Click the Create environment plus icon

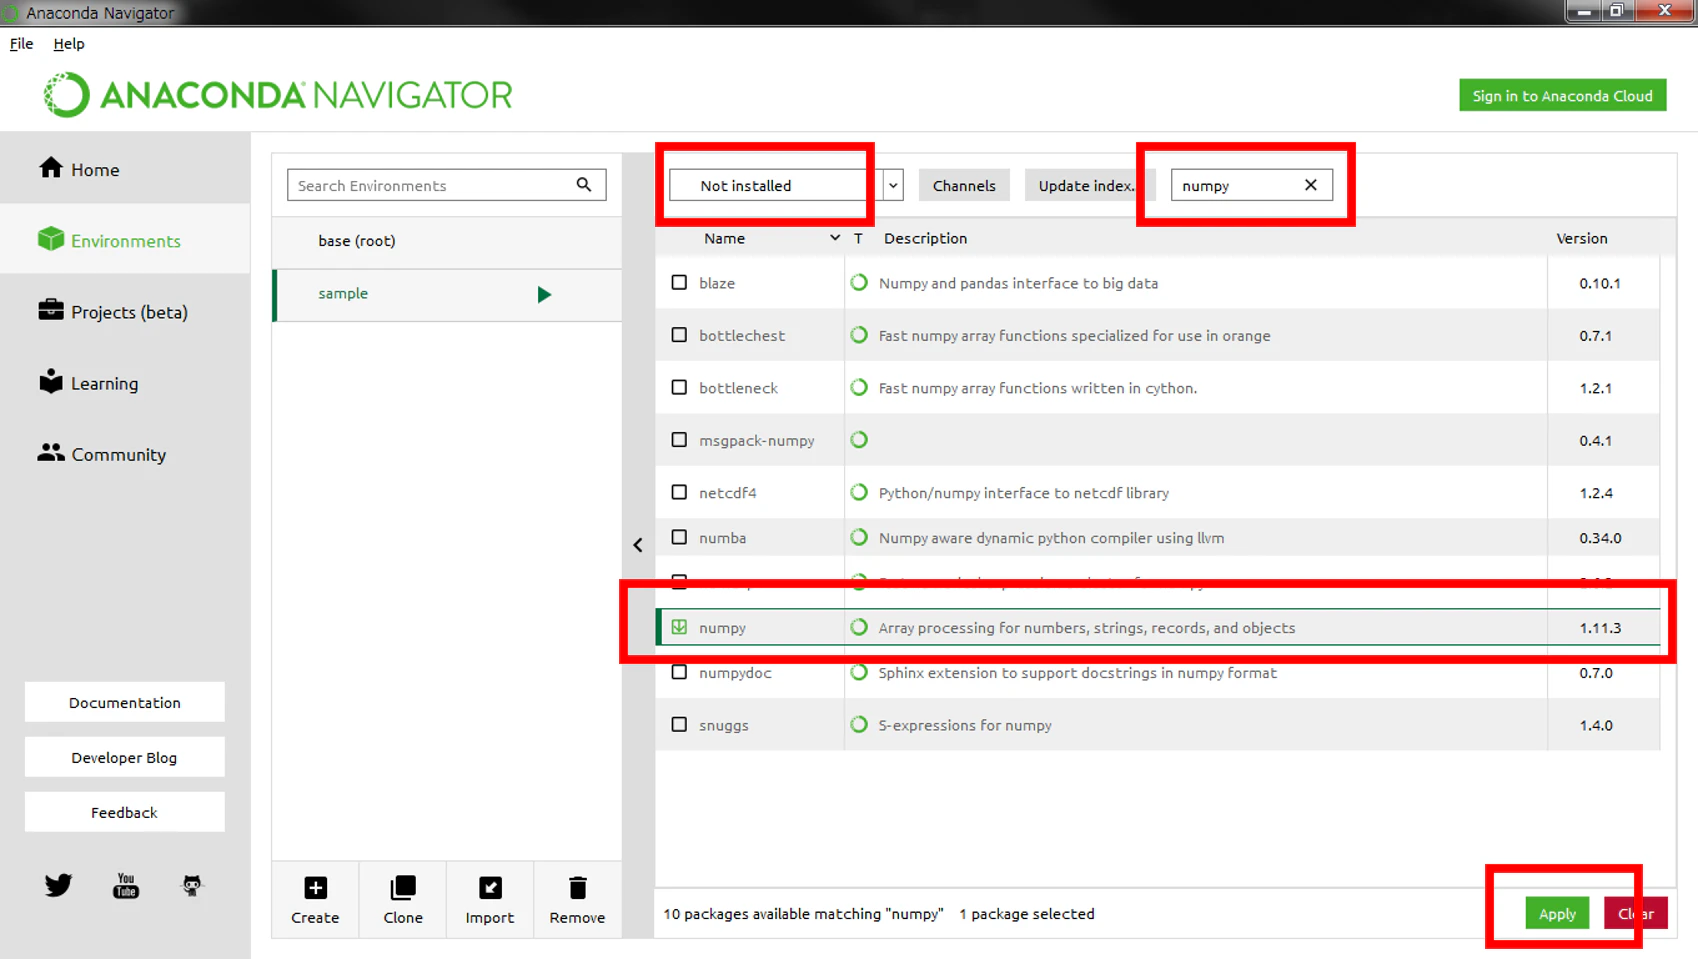pyautogui.click(x=315, y=888)
